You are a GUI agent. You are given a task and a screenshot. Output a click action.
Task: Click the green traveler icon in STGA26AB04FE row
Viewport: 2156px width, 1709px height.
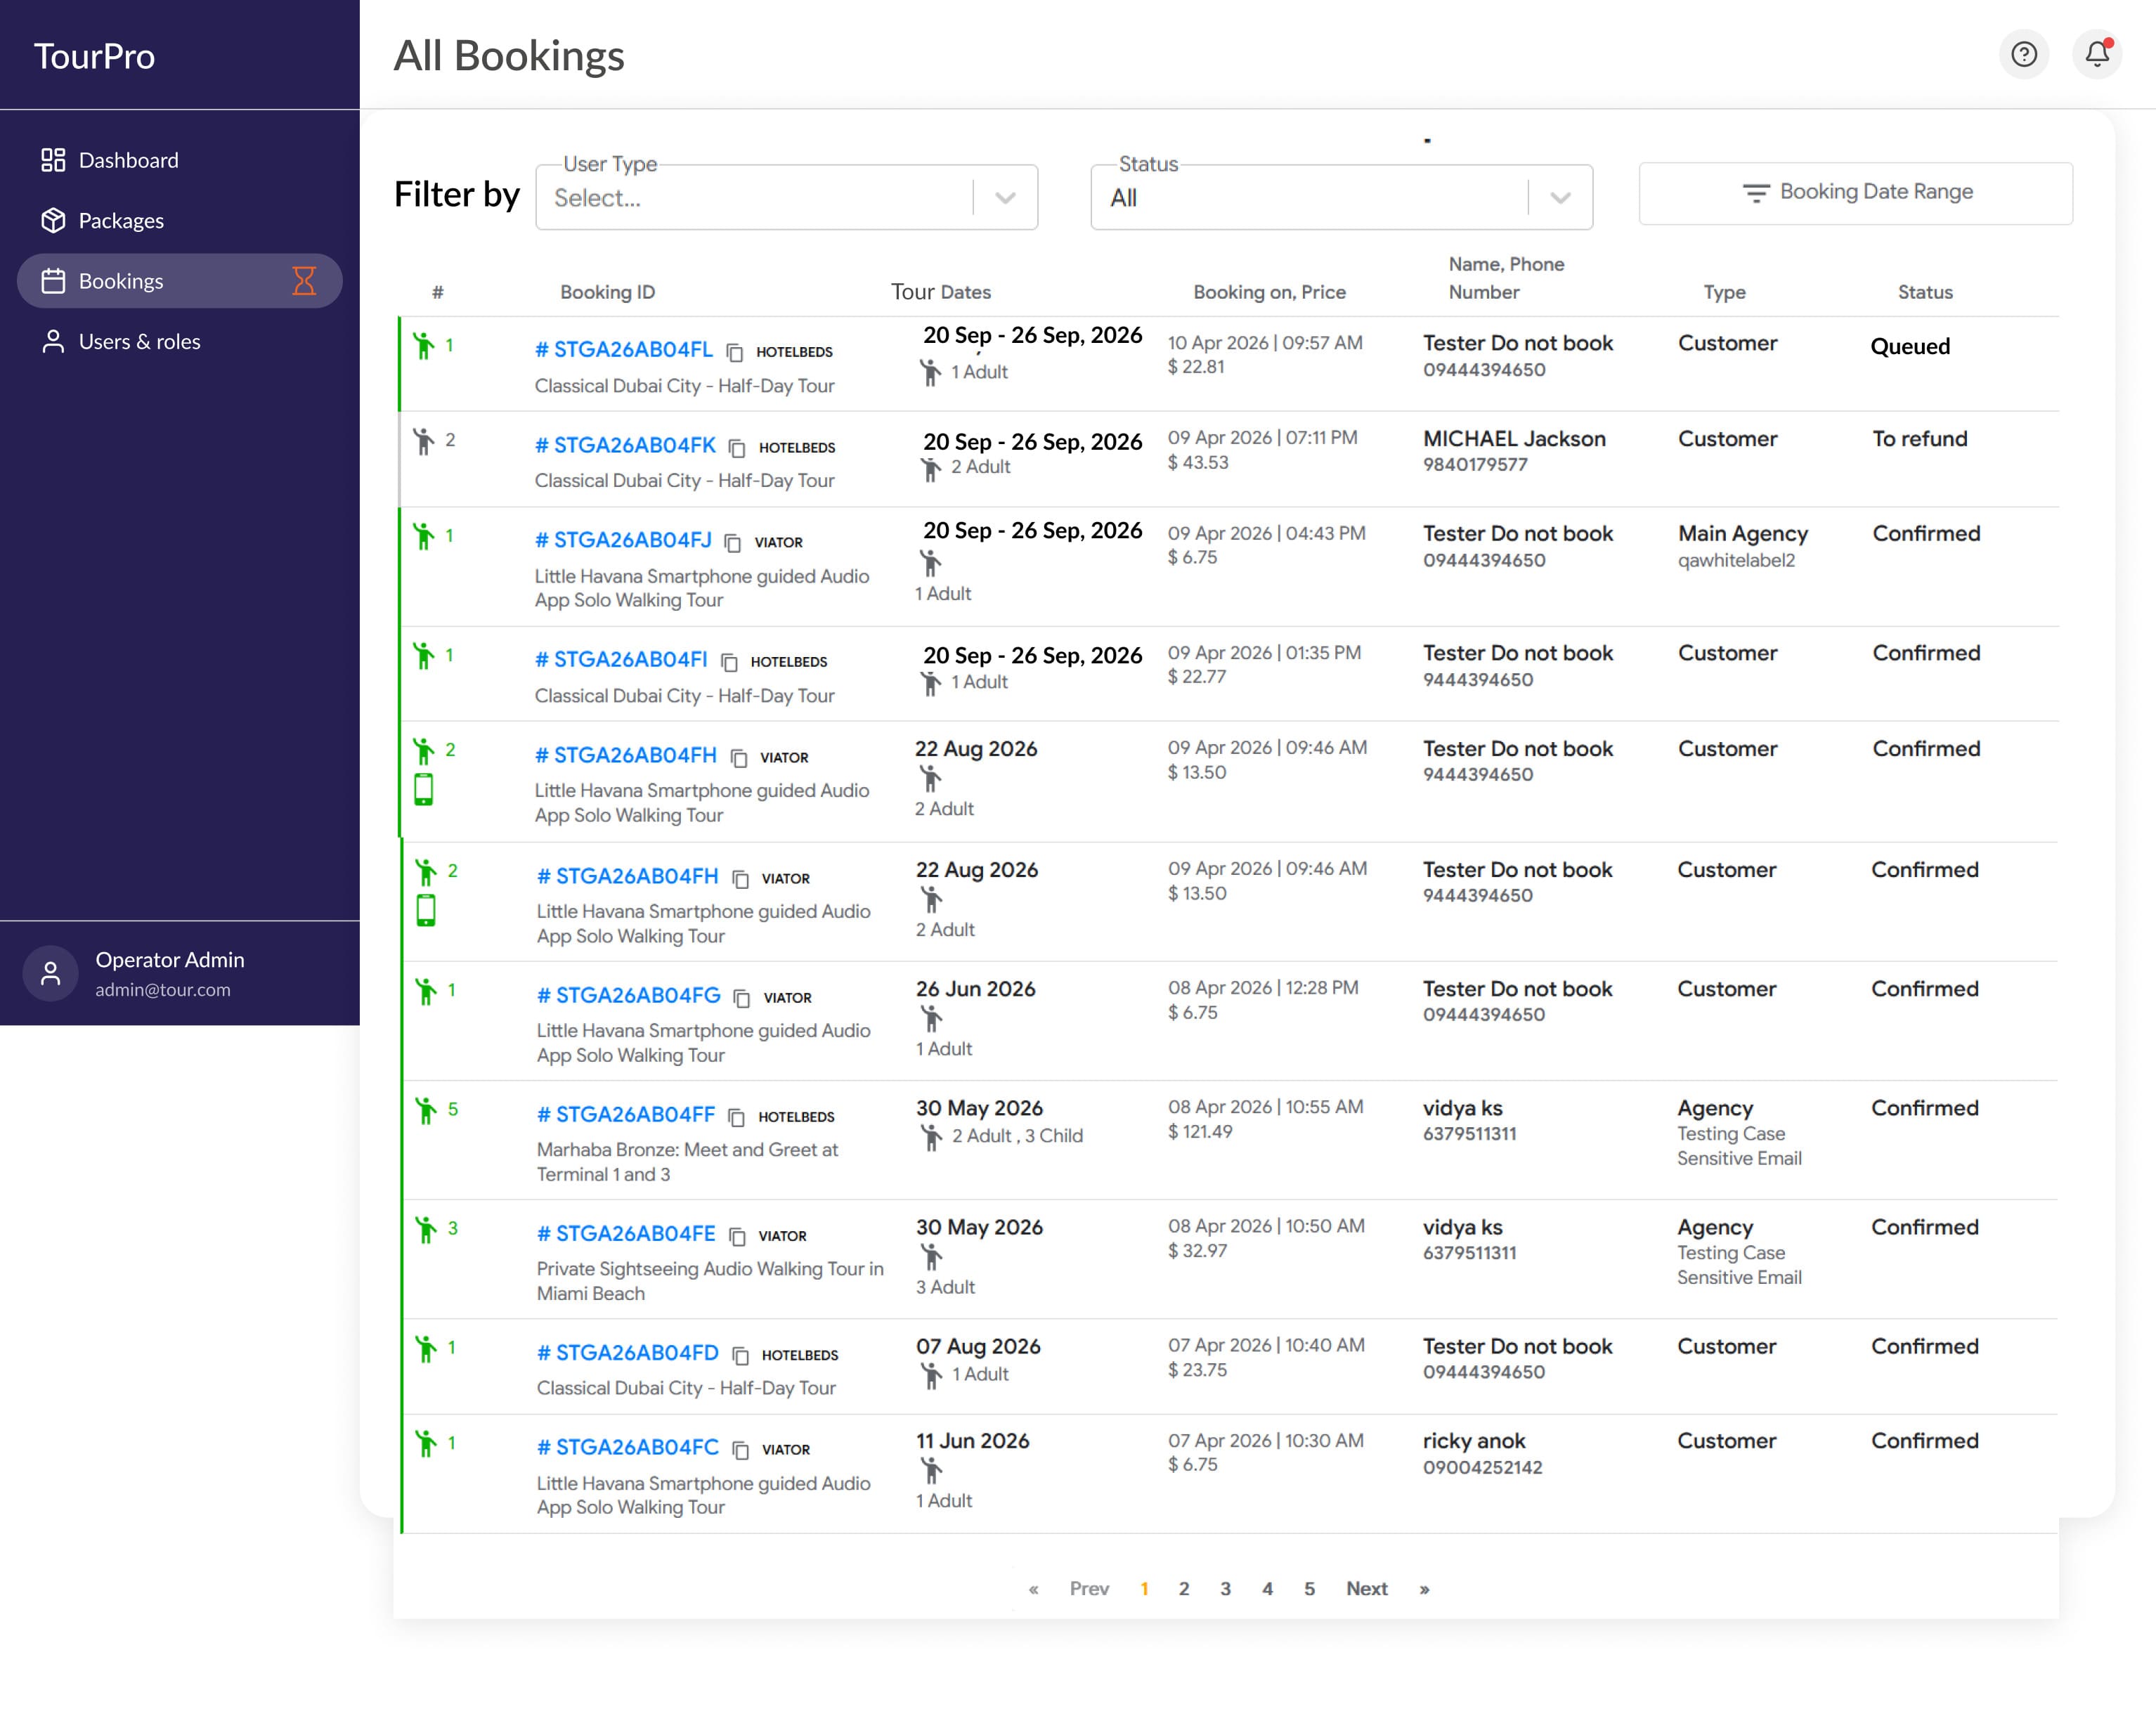[426, 1229]
